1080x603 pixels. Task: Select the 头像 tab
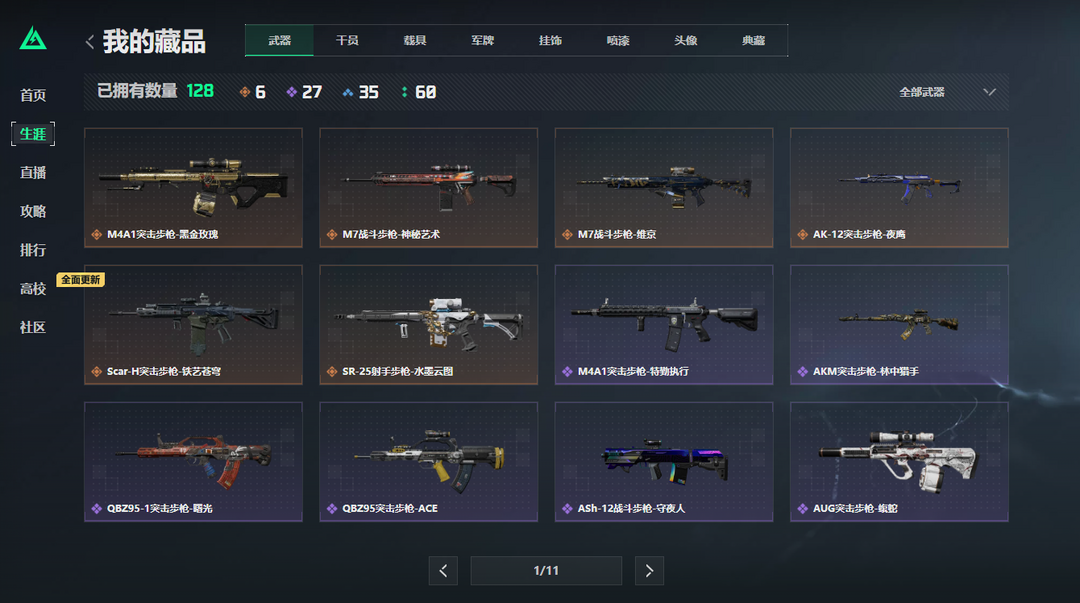coord(685,41)
